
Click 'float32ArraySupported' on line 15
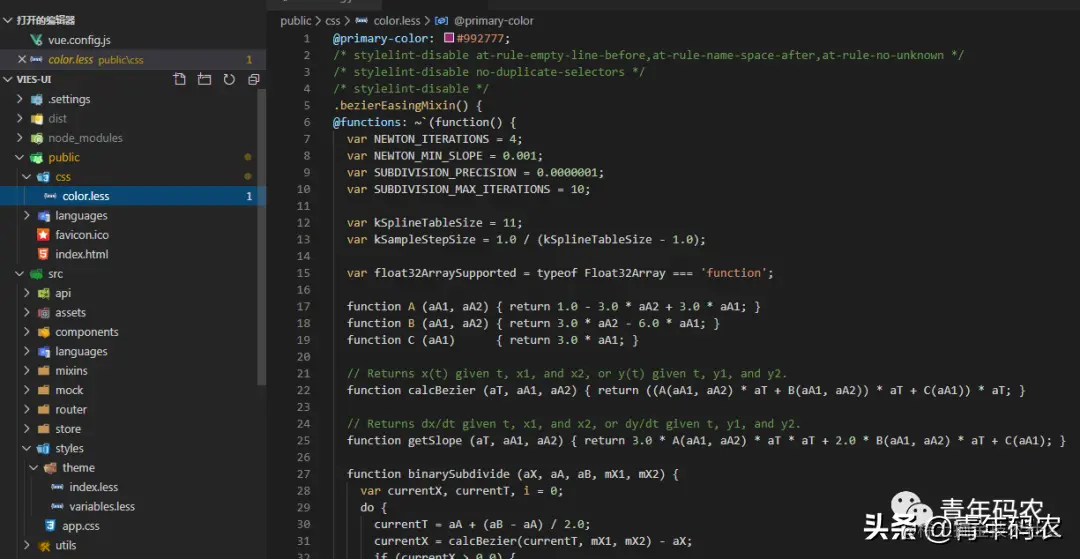[445, 273]
